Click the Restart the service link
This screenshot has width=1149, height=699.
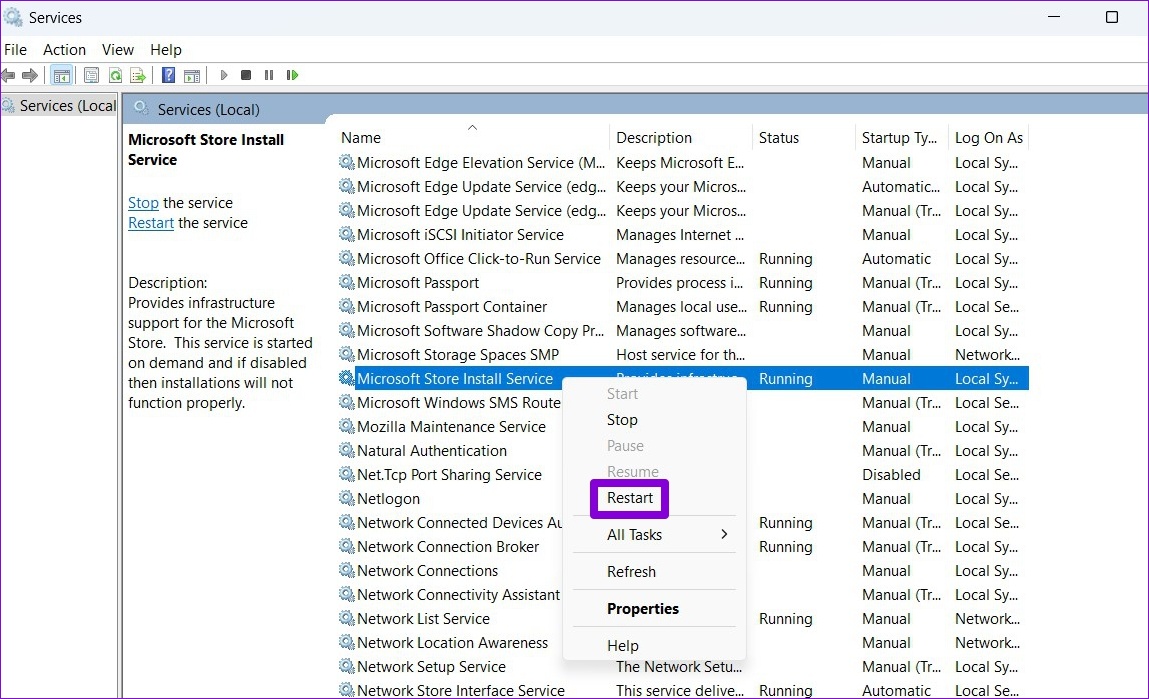[x=151, y=223]
